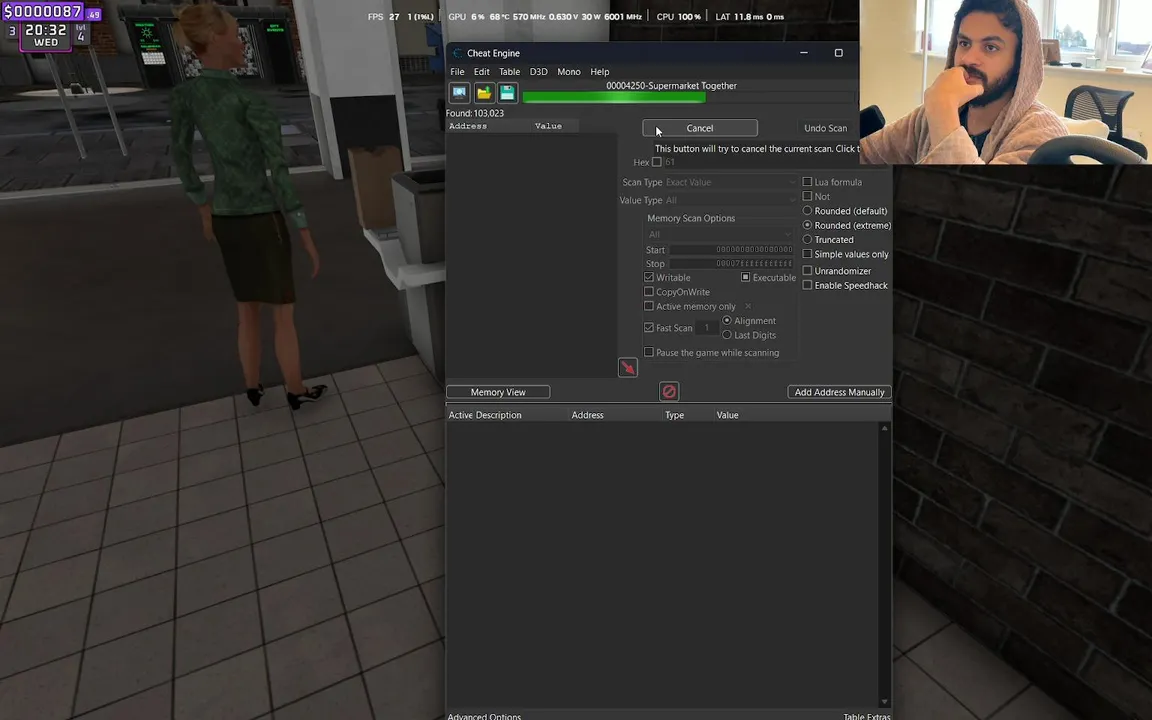The width and height of the screenshot is (1152, 720).
Task: Open the Table menu
Action: (x=509, y=72)
